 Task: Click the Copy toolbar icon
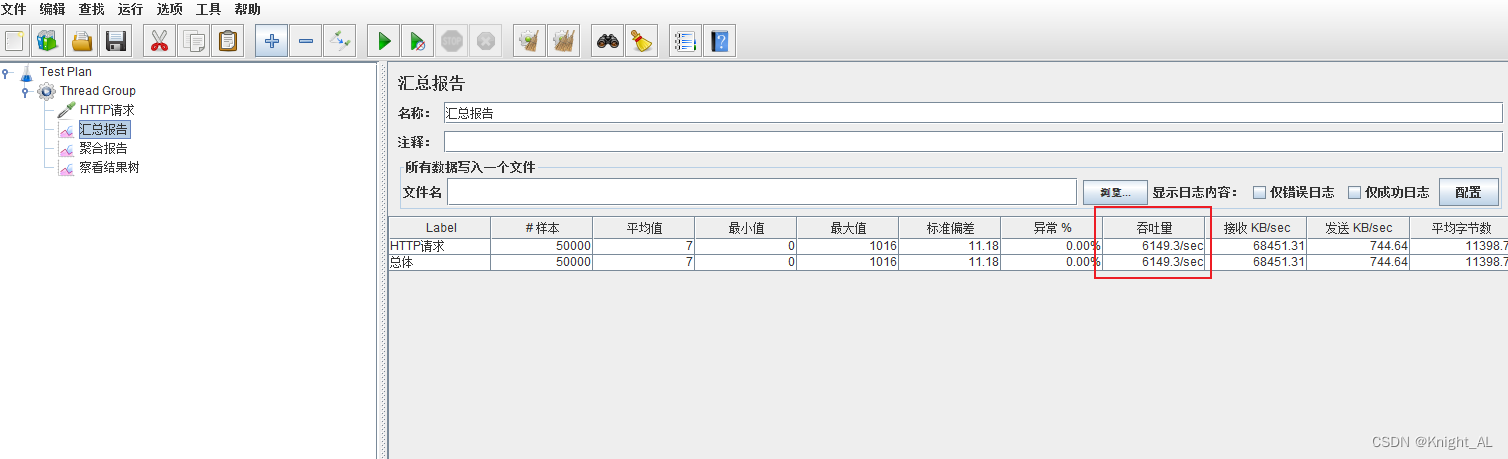[x=195, y=41]
